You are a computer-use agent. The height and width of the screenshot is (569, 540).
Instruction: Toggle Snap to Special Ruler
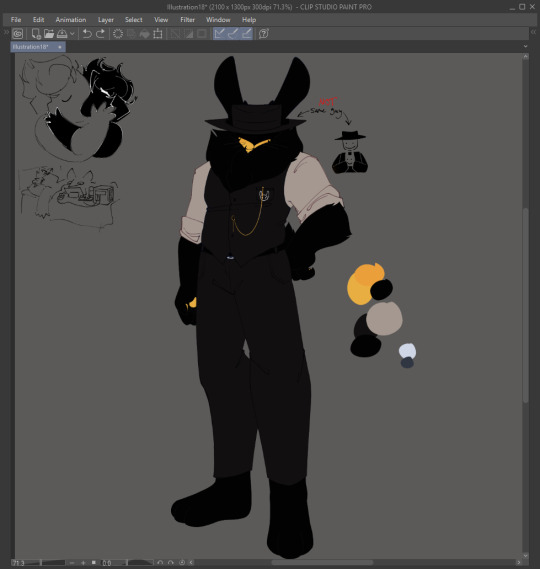click(x=233, y=34)
